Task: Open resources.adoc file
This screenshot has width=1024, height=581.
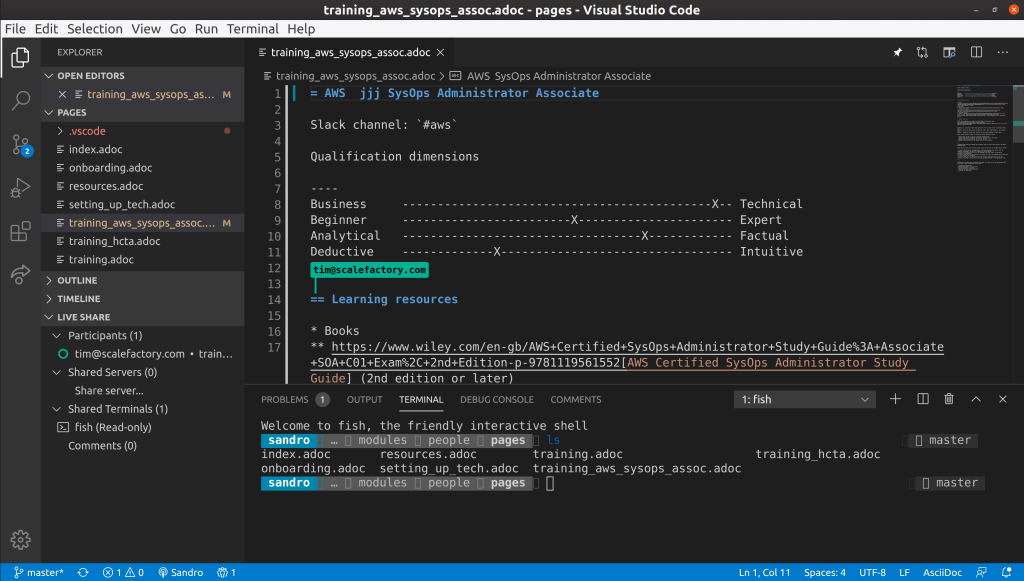Action: pos(143,186)
